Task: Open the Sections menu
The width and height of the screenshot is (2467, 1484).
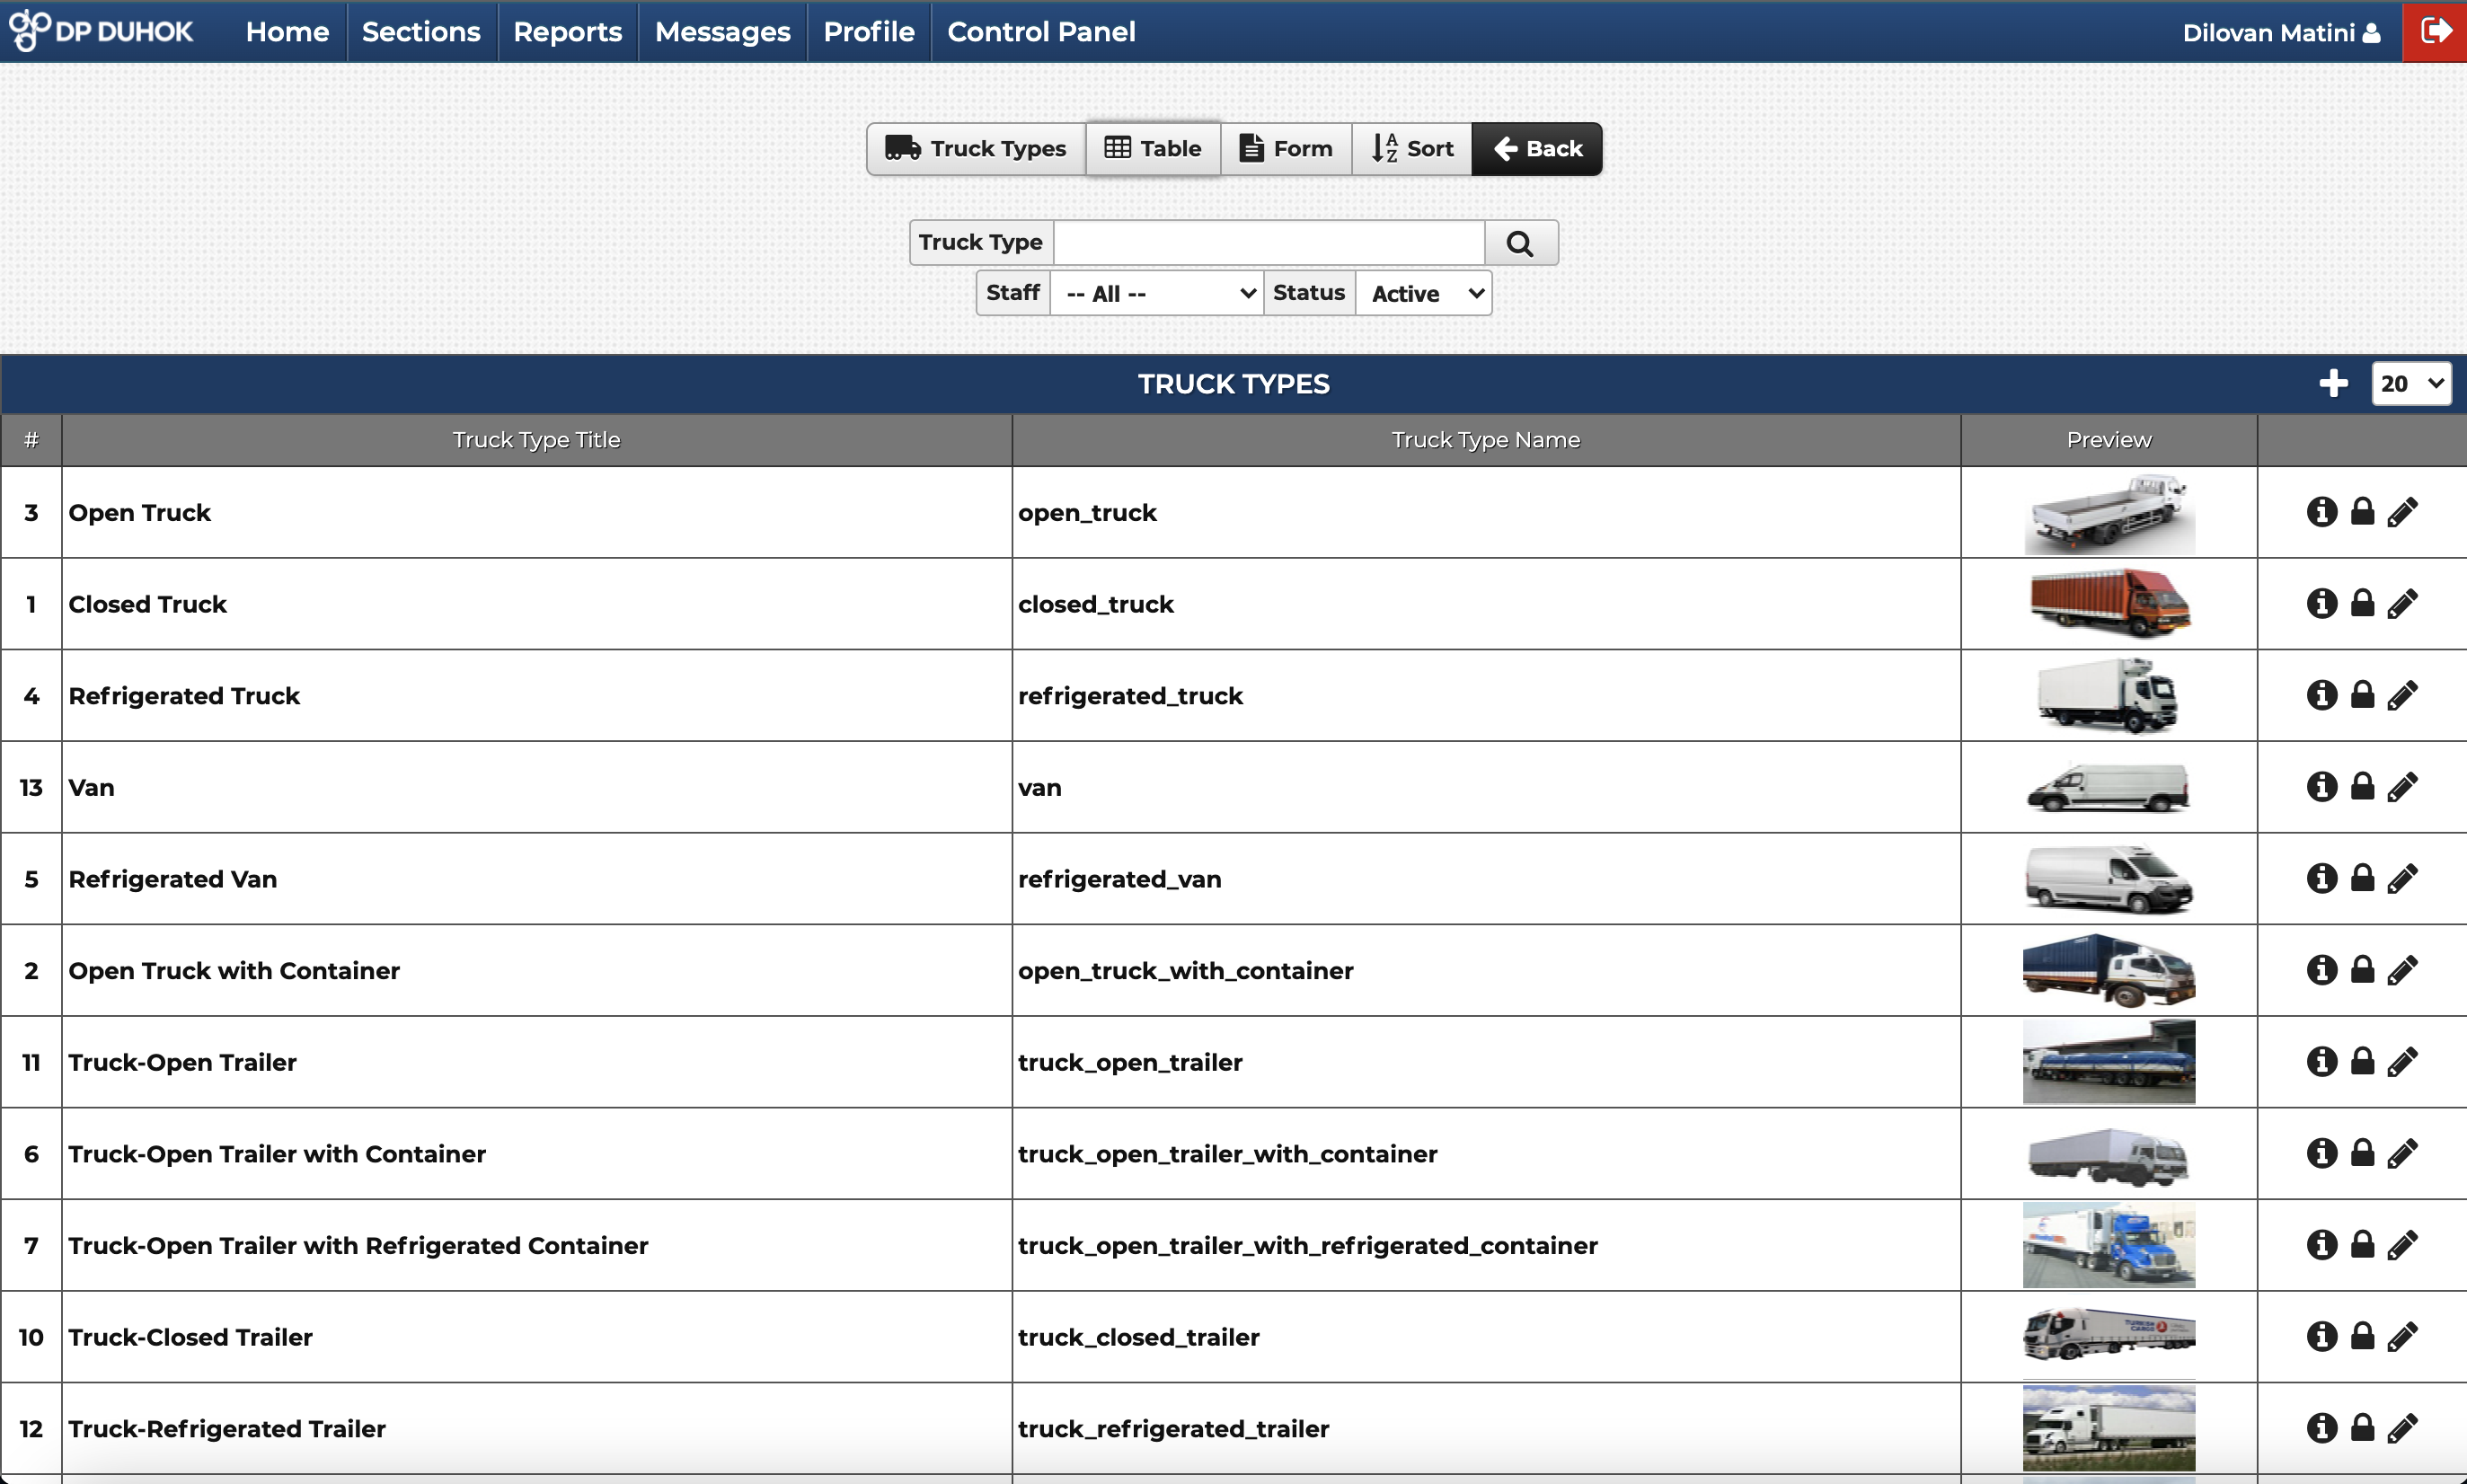Action: click(x=421, y=32)
